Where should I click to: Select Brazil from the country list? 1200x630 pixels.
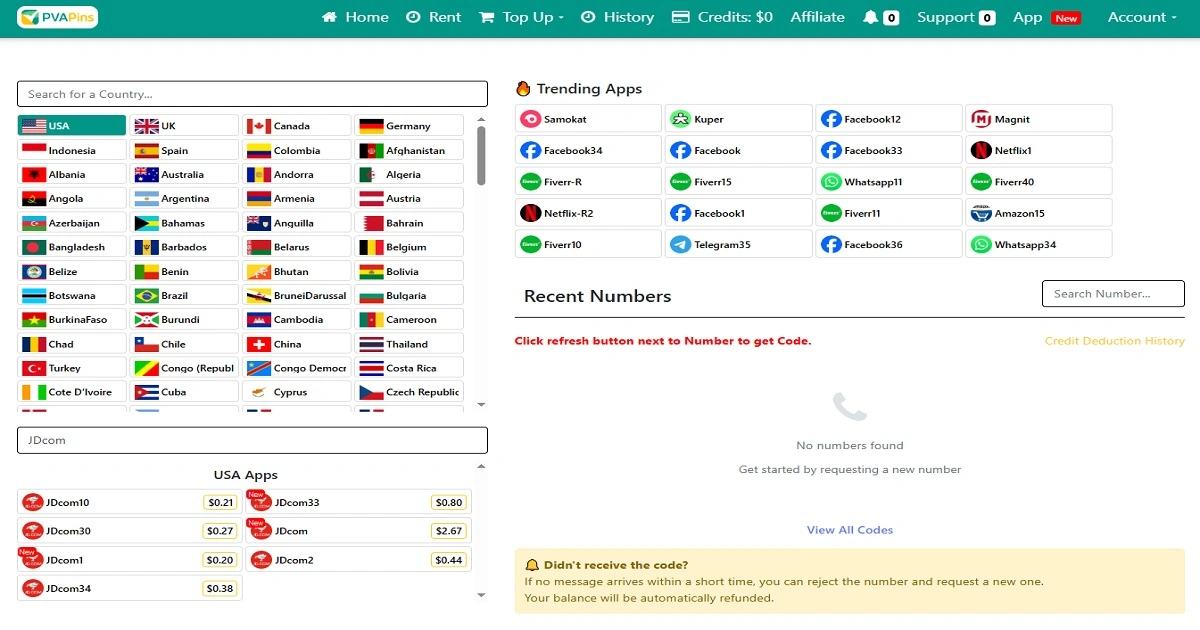[x=185, y=295]
